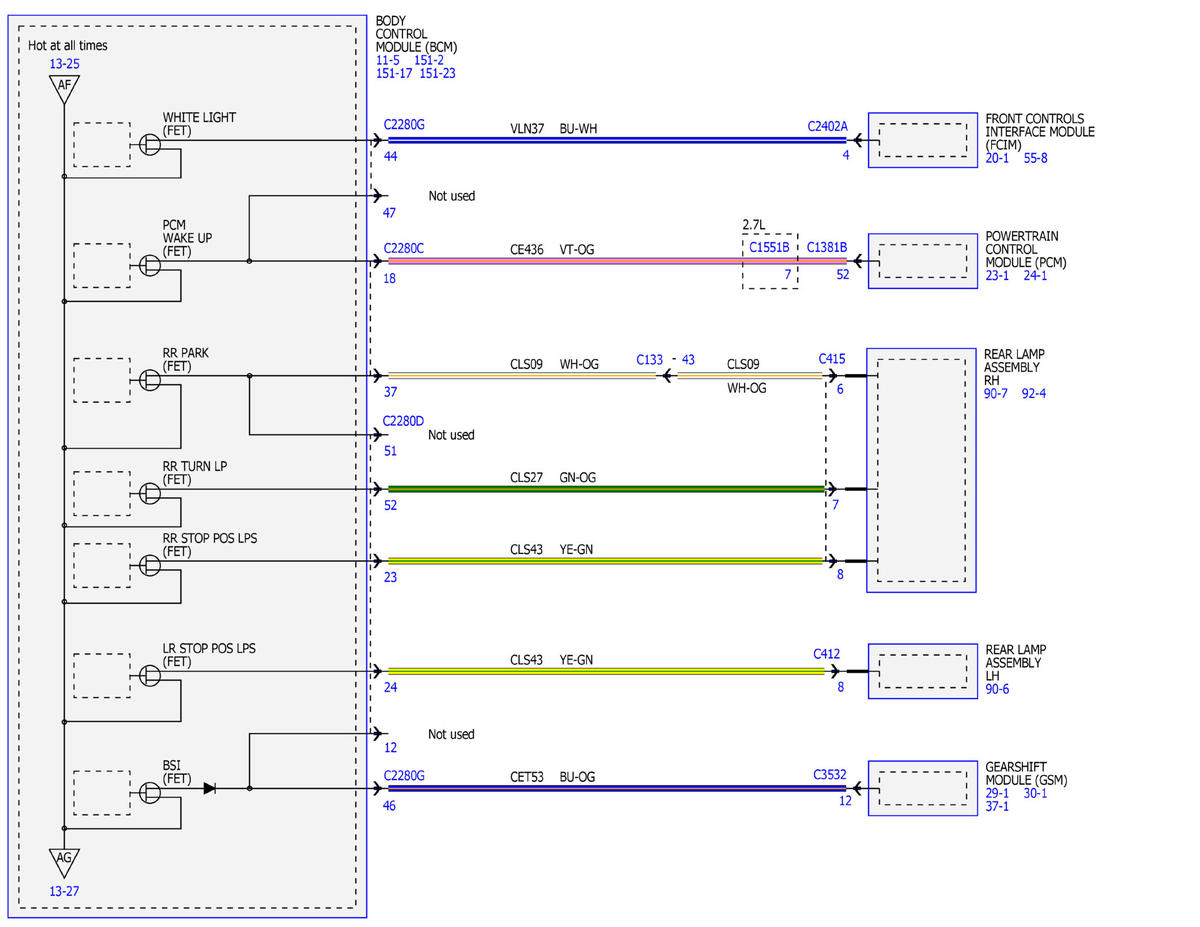Select the RR PARK FET transistor symbol
The image size is (1200, 927).
(x=150, y=381)
